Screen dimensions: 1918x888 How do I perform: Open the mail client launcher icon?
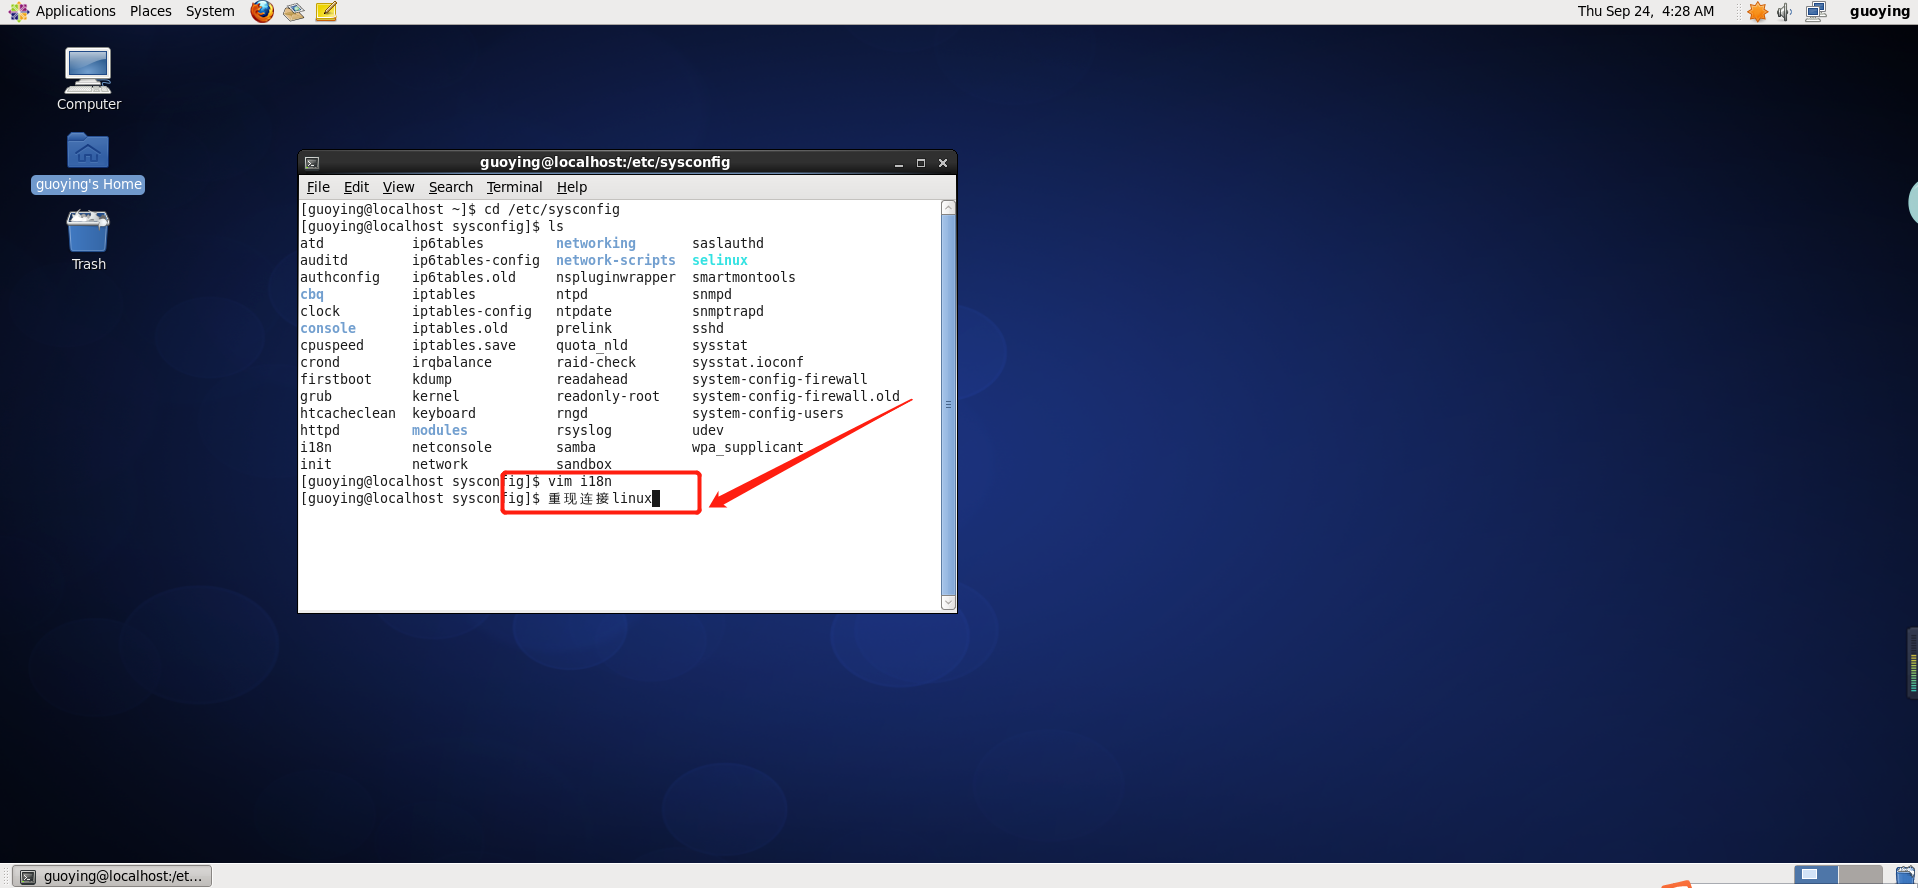tap(294, 11)
